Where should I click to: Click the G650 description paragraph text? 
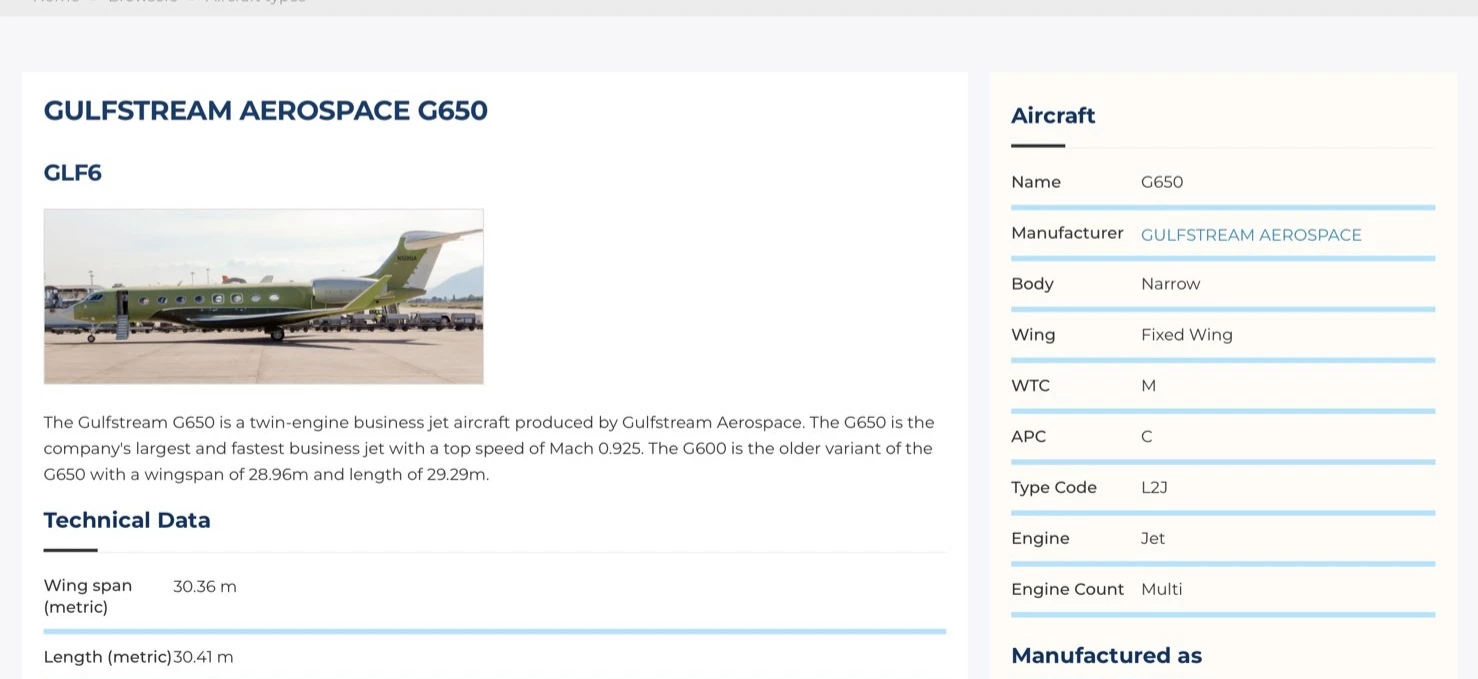[x=488, y=448]
